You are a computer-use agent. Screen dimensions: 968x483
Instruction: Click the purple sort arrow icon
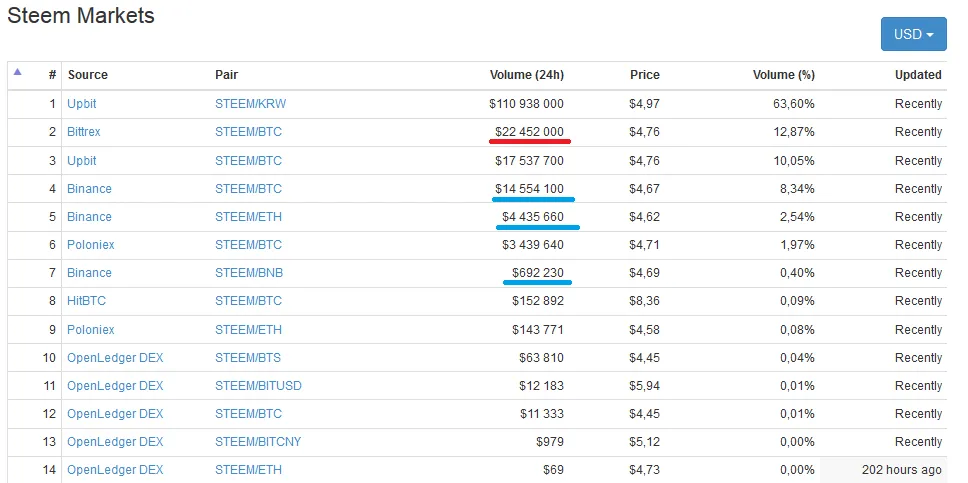(17, 72)
